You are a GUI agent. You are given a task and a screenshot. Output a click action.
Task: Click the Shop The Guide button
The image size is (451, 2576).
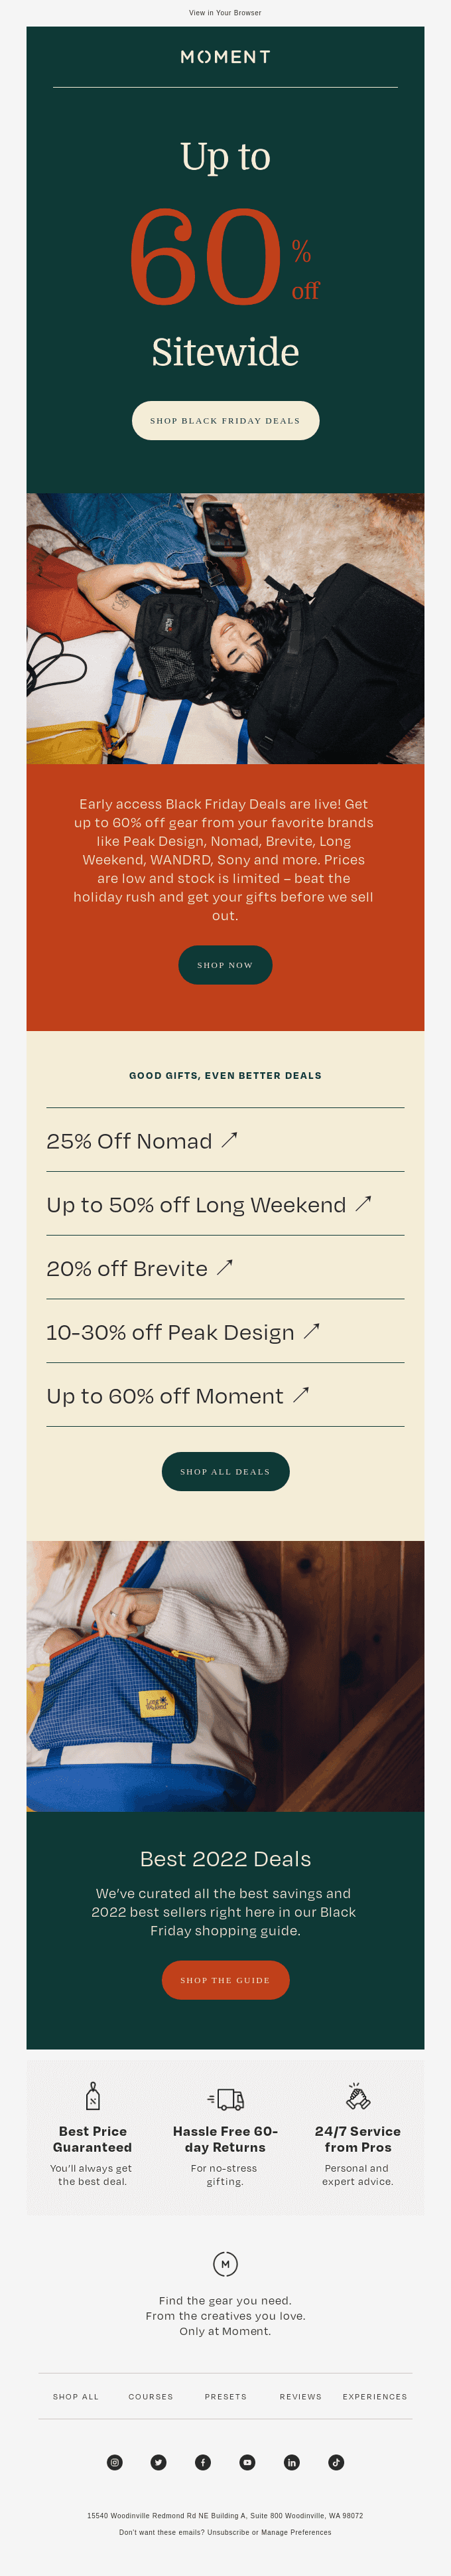pyautogui.click(x=225, y=1980)
